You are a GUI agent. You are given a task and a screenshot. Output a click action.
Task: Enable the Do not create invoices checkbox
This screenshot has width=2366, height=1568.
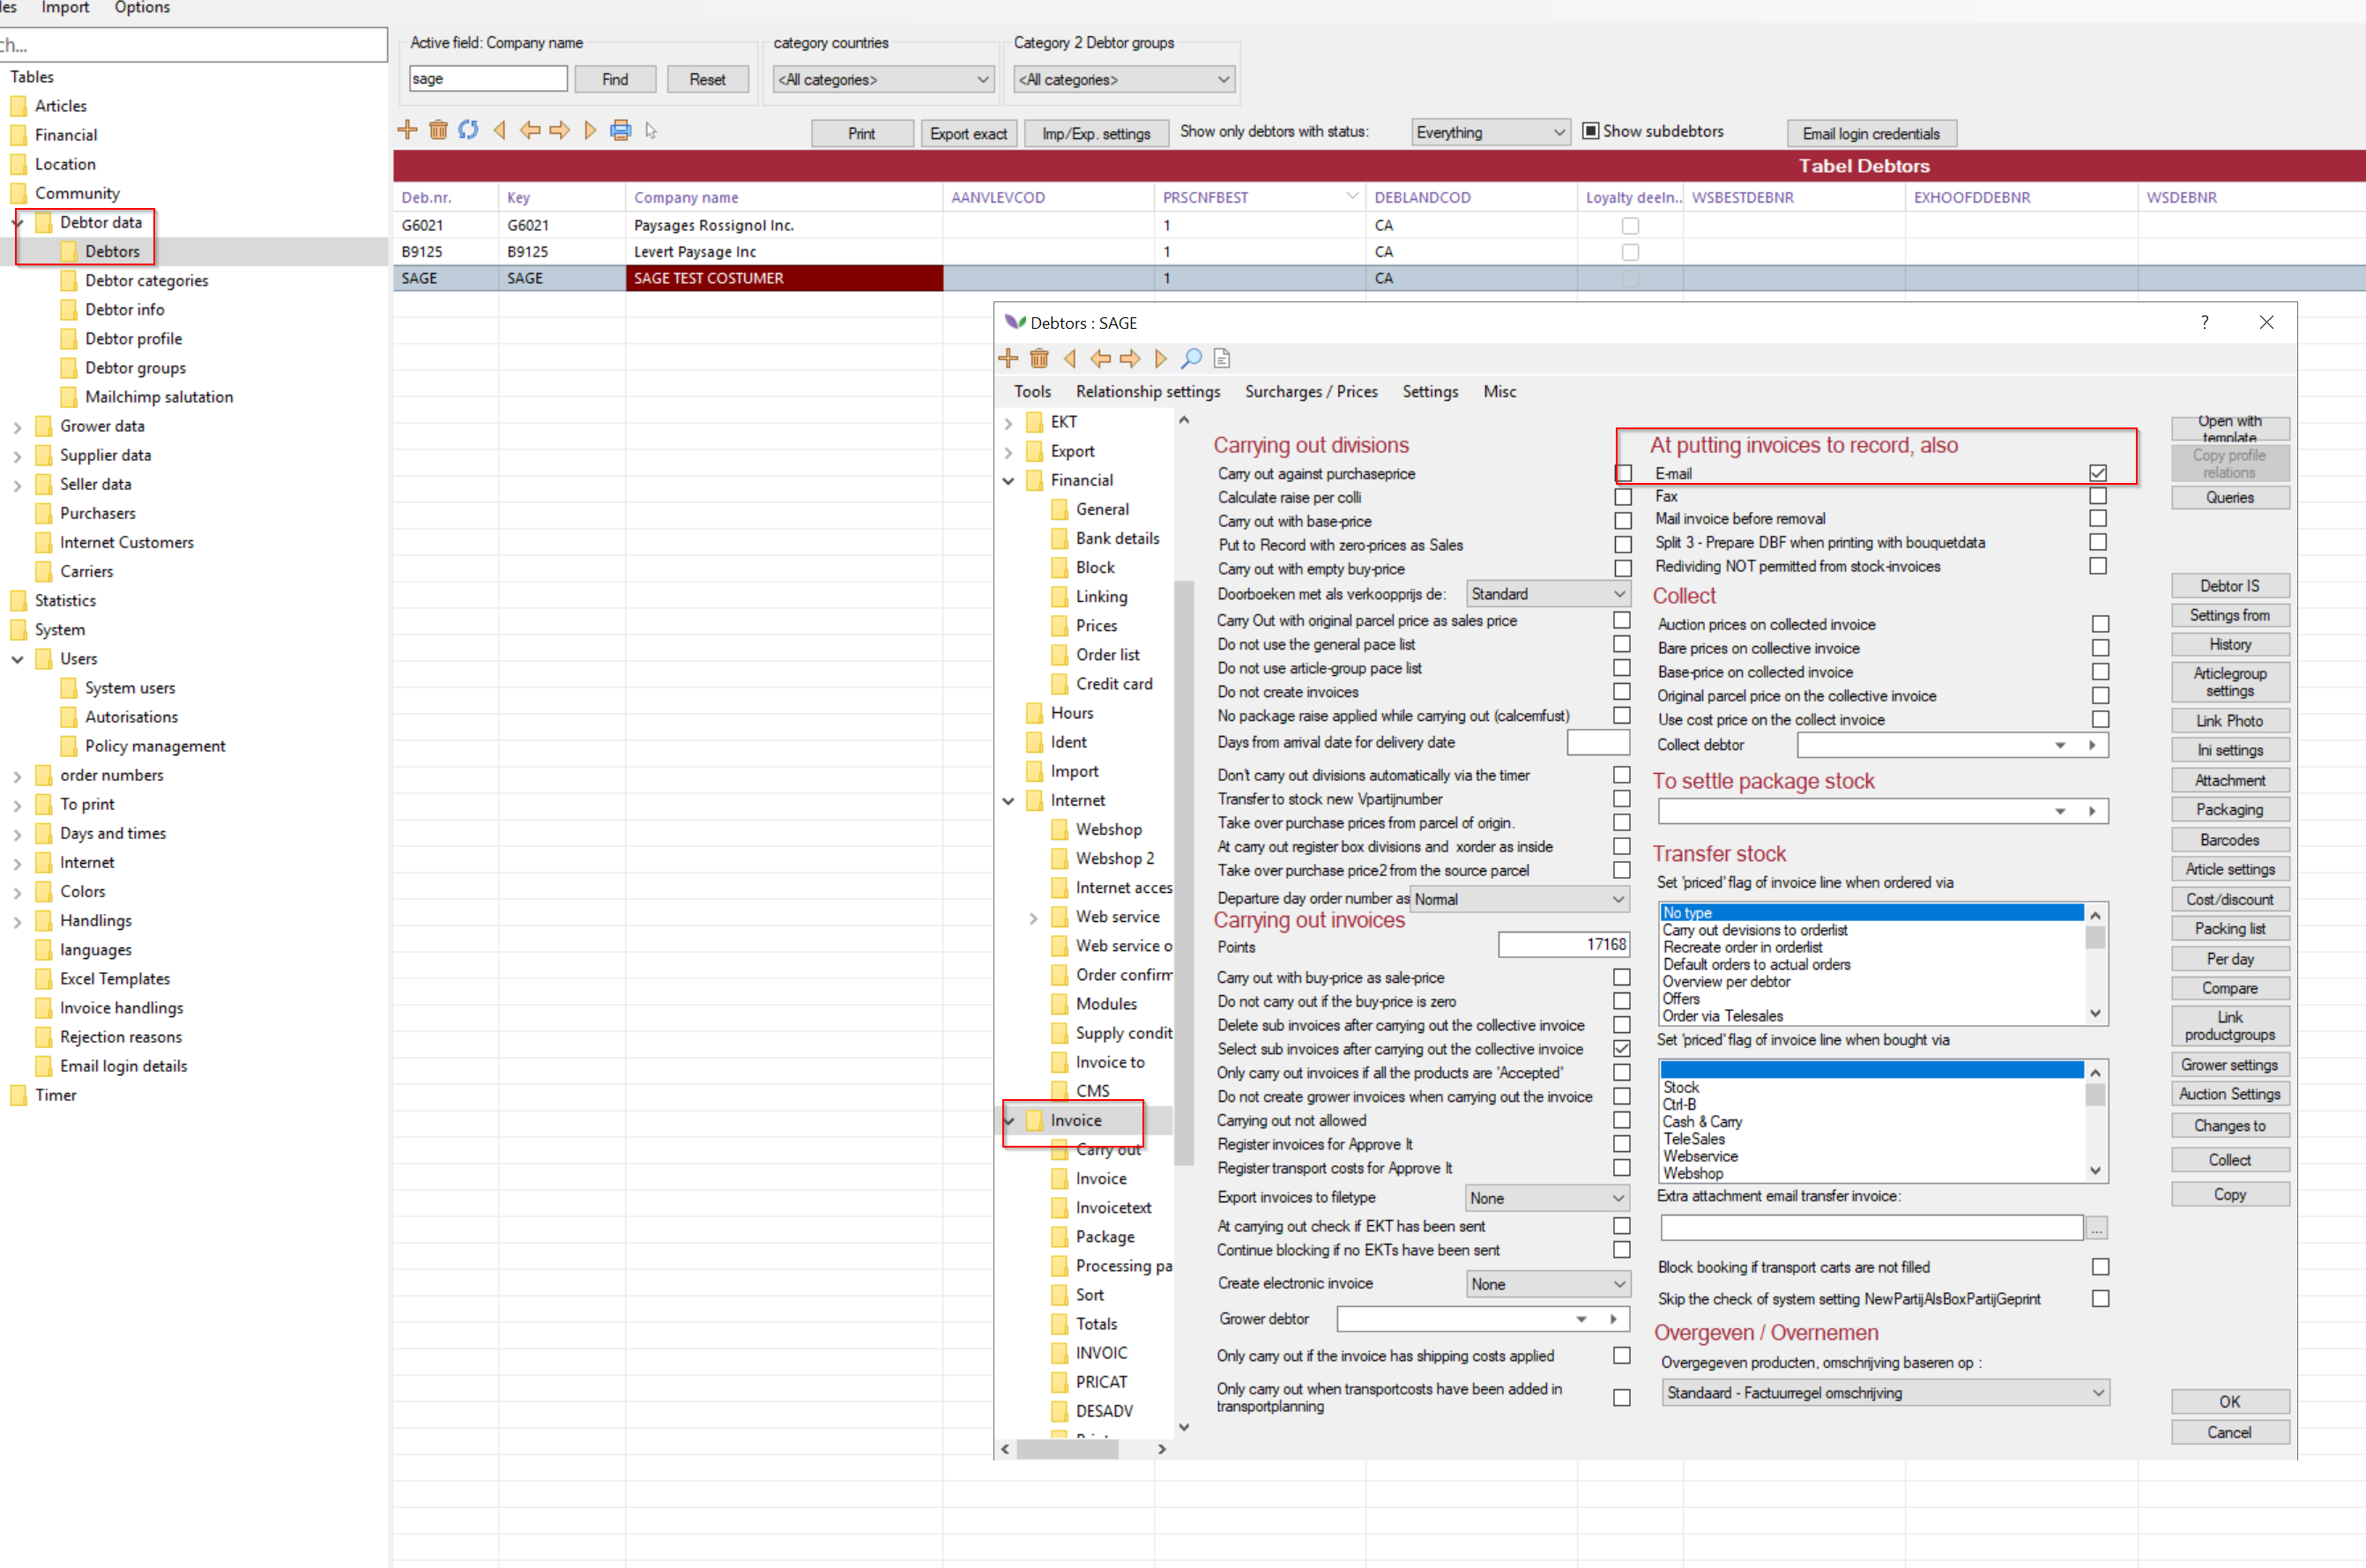[1621, 692]
